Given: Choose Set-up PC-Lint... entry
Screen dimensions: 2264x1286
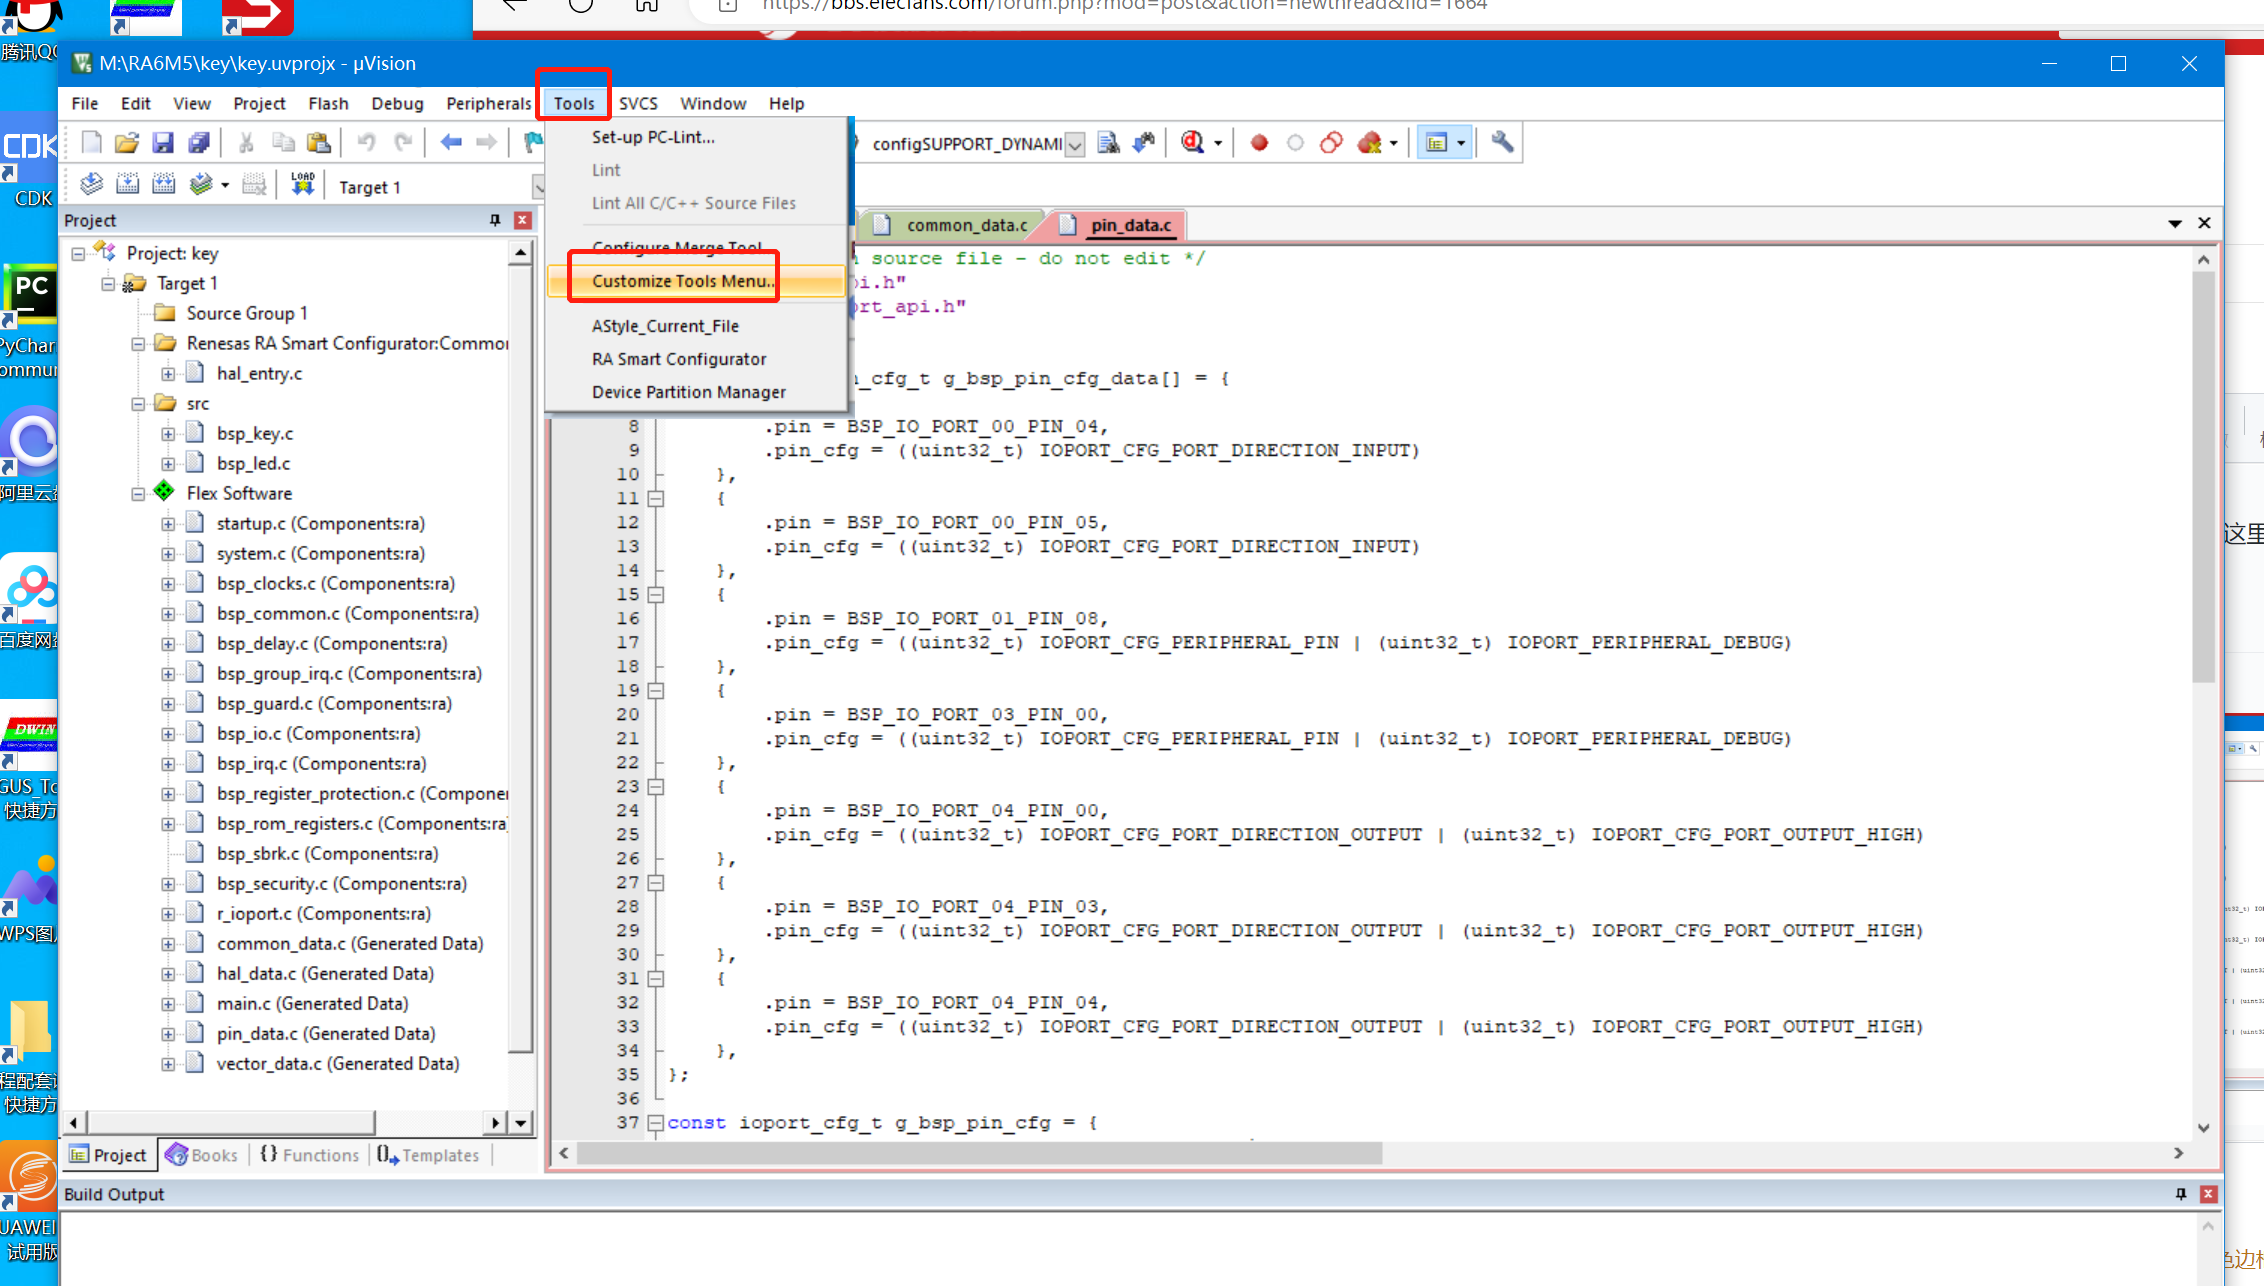Looking at the screenshot, I should click(696, 137).
